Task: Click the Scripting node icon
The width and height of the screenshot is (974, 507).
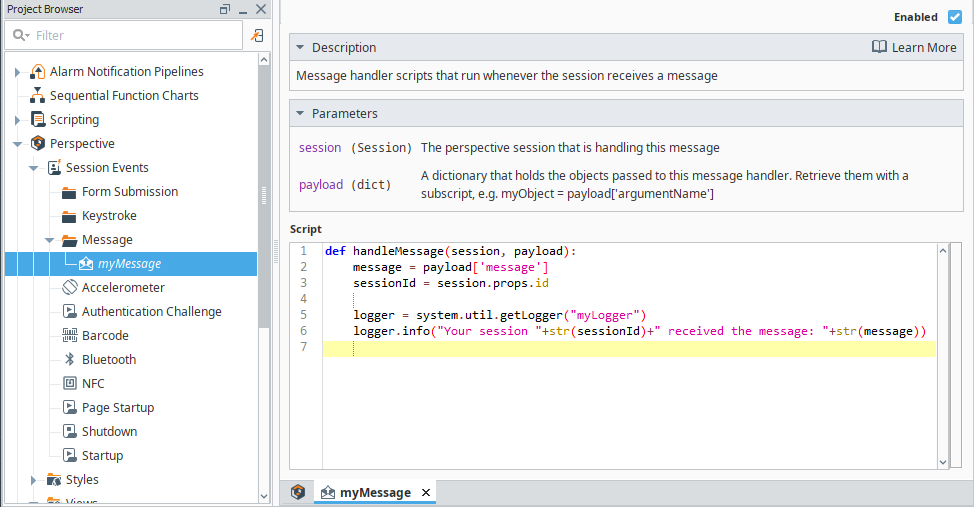Action: point(38,119)
